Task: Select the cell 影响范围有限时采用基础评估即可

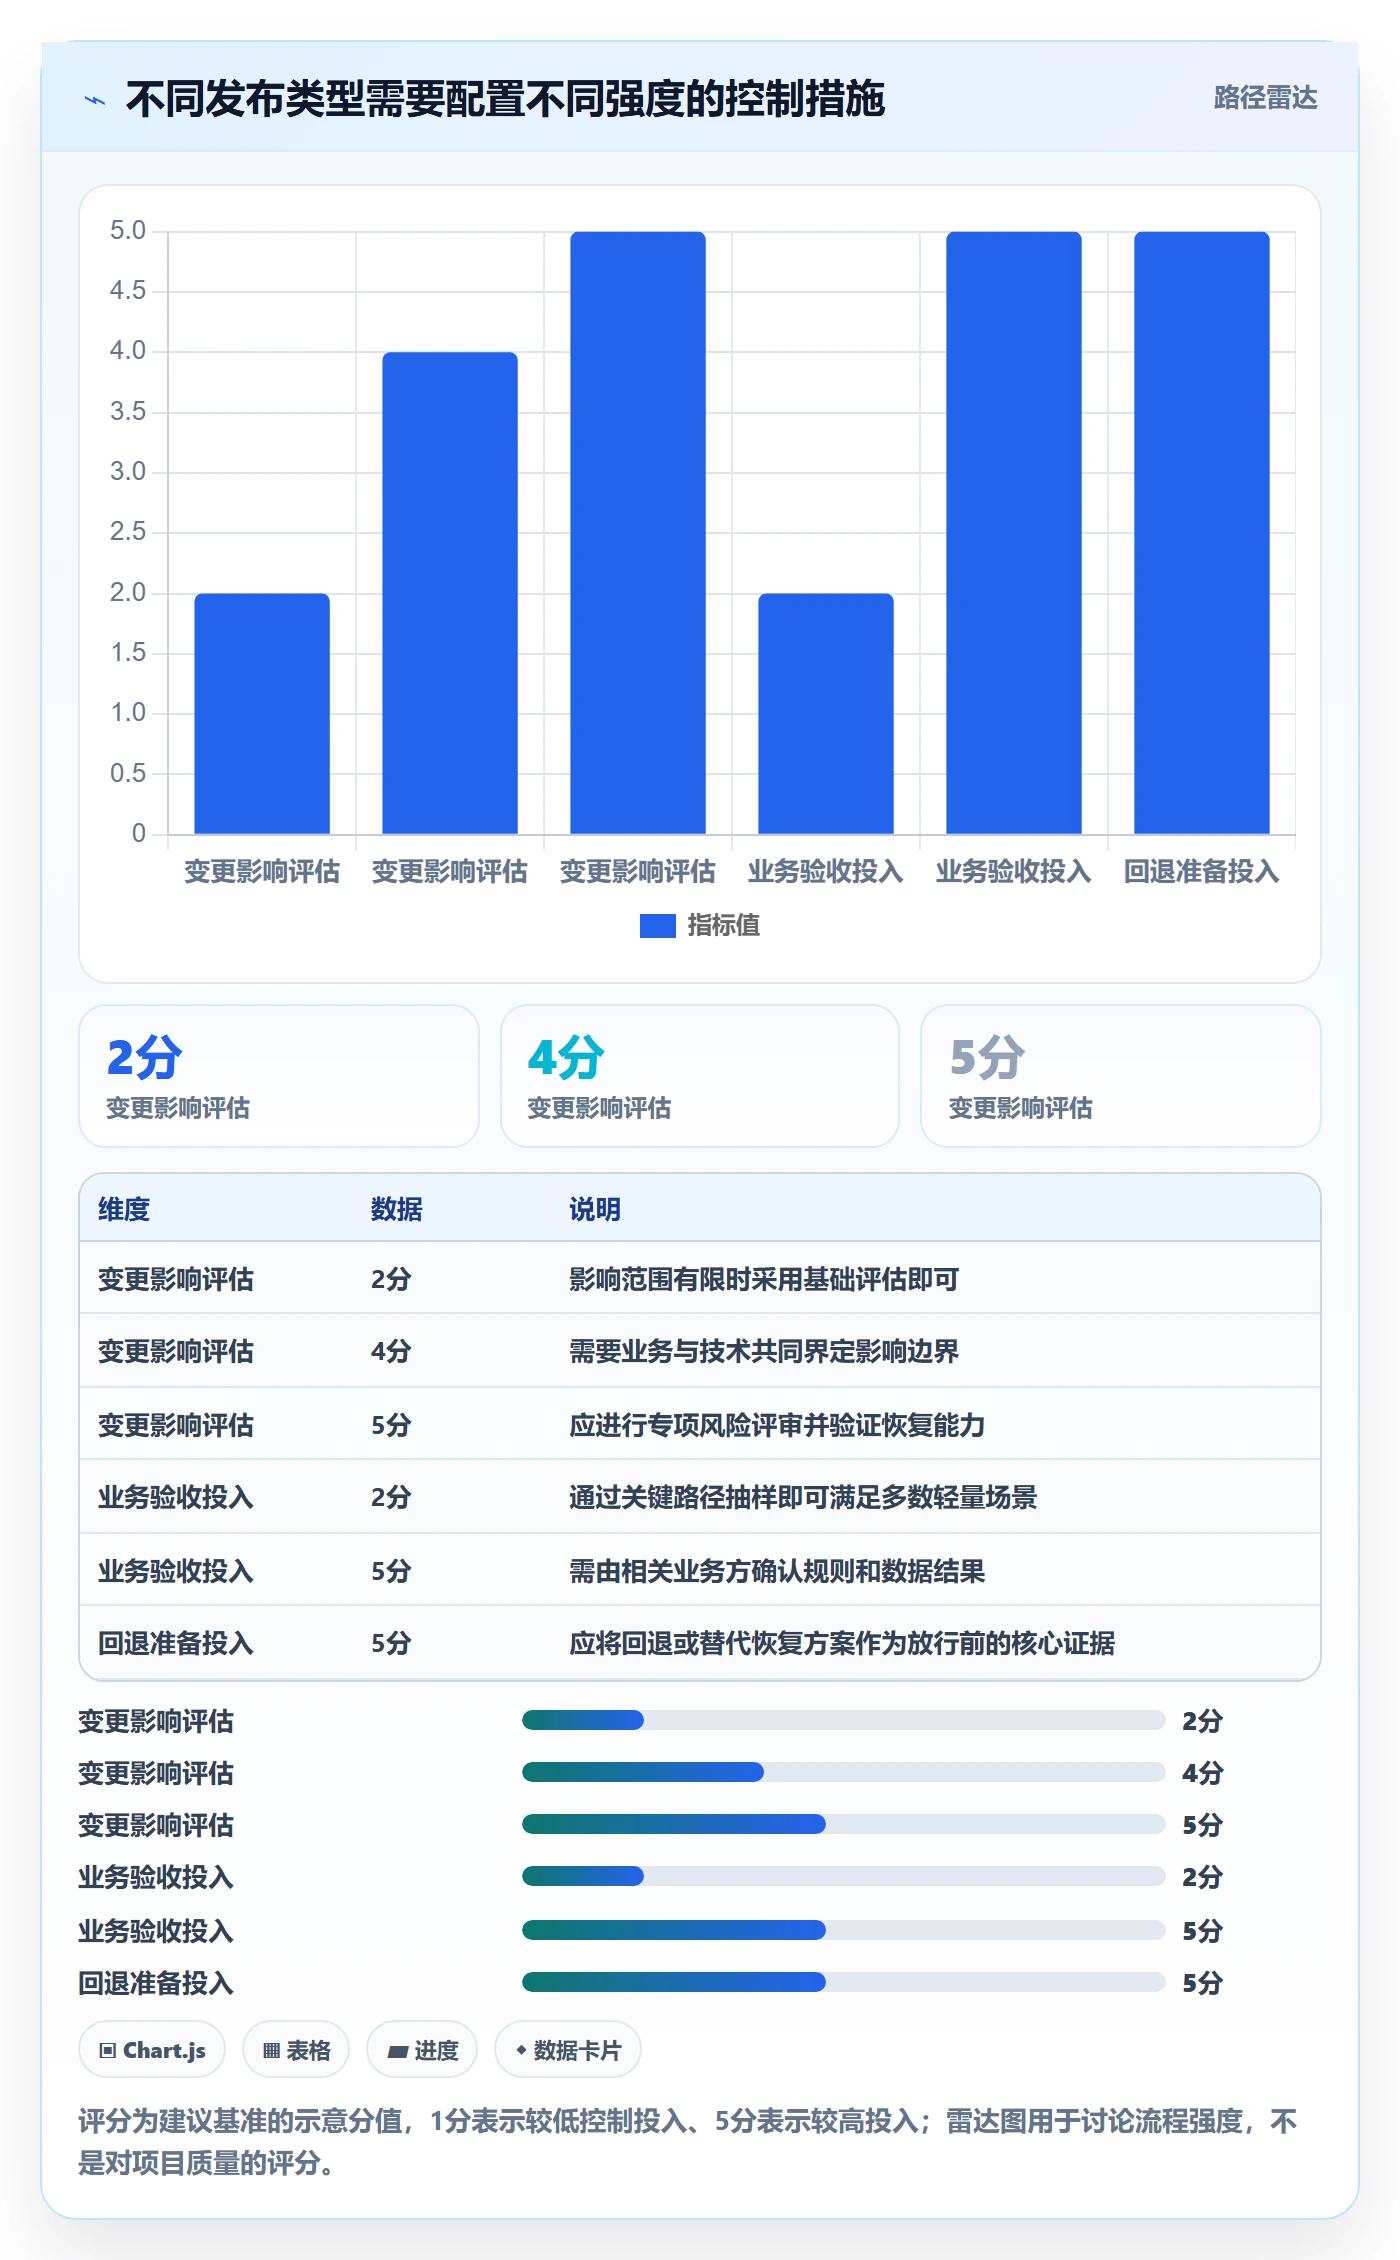Action: click(764, 1280)
